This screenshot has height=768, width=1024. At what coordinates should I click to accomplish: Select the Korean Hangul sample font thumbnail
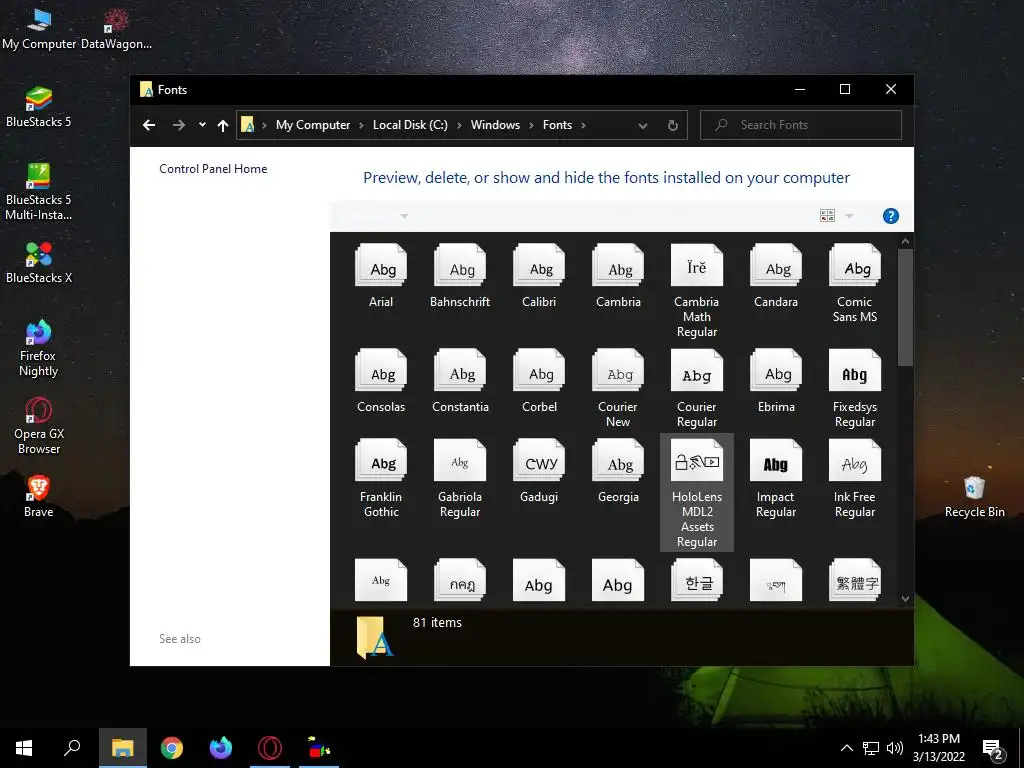tap(697, 580)
